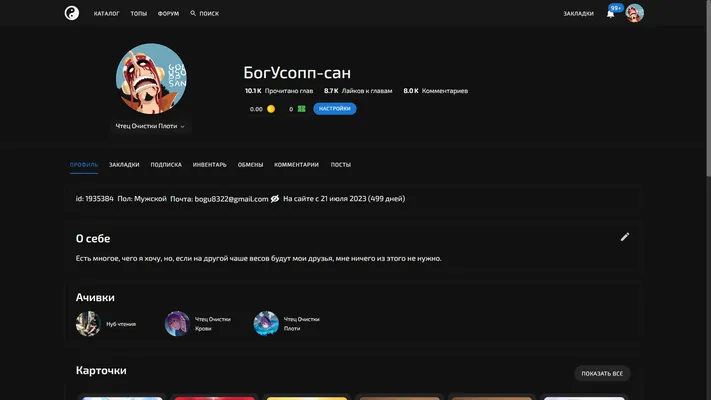Click the НАСТРОЙКИ button
711x400 pixels.
click(x=335, y=109)
